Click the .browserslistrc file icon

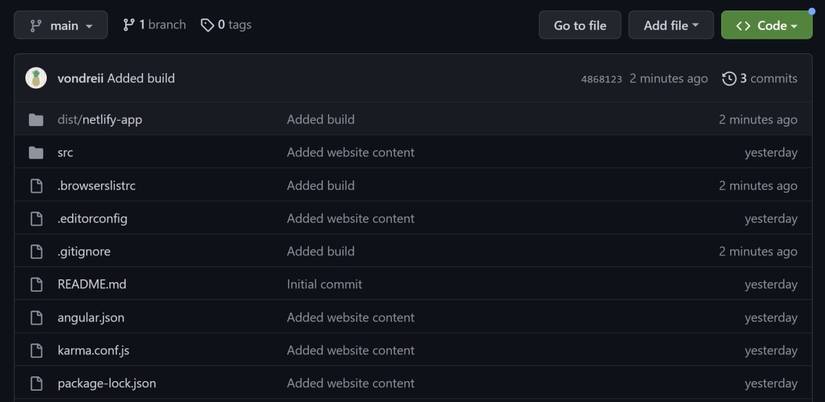click(x=36, y=186)
